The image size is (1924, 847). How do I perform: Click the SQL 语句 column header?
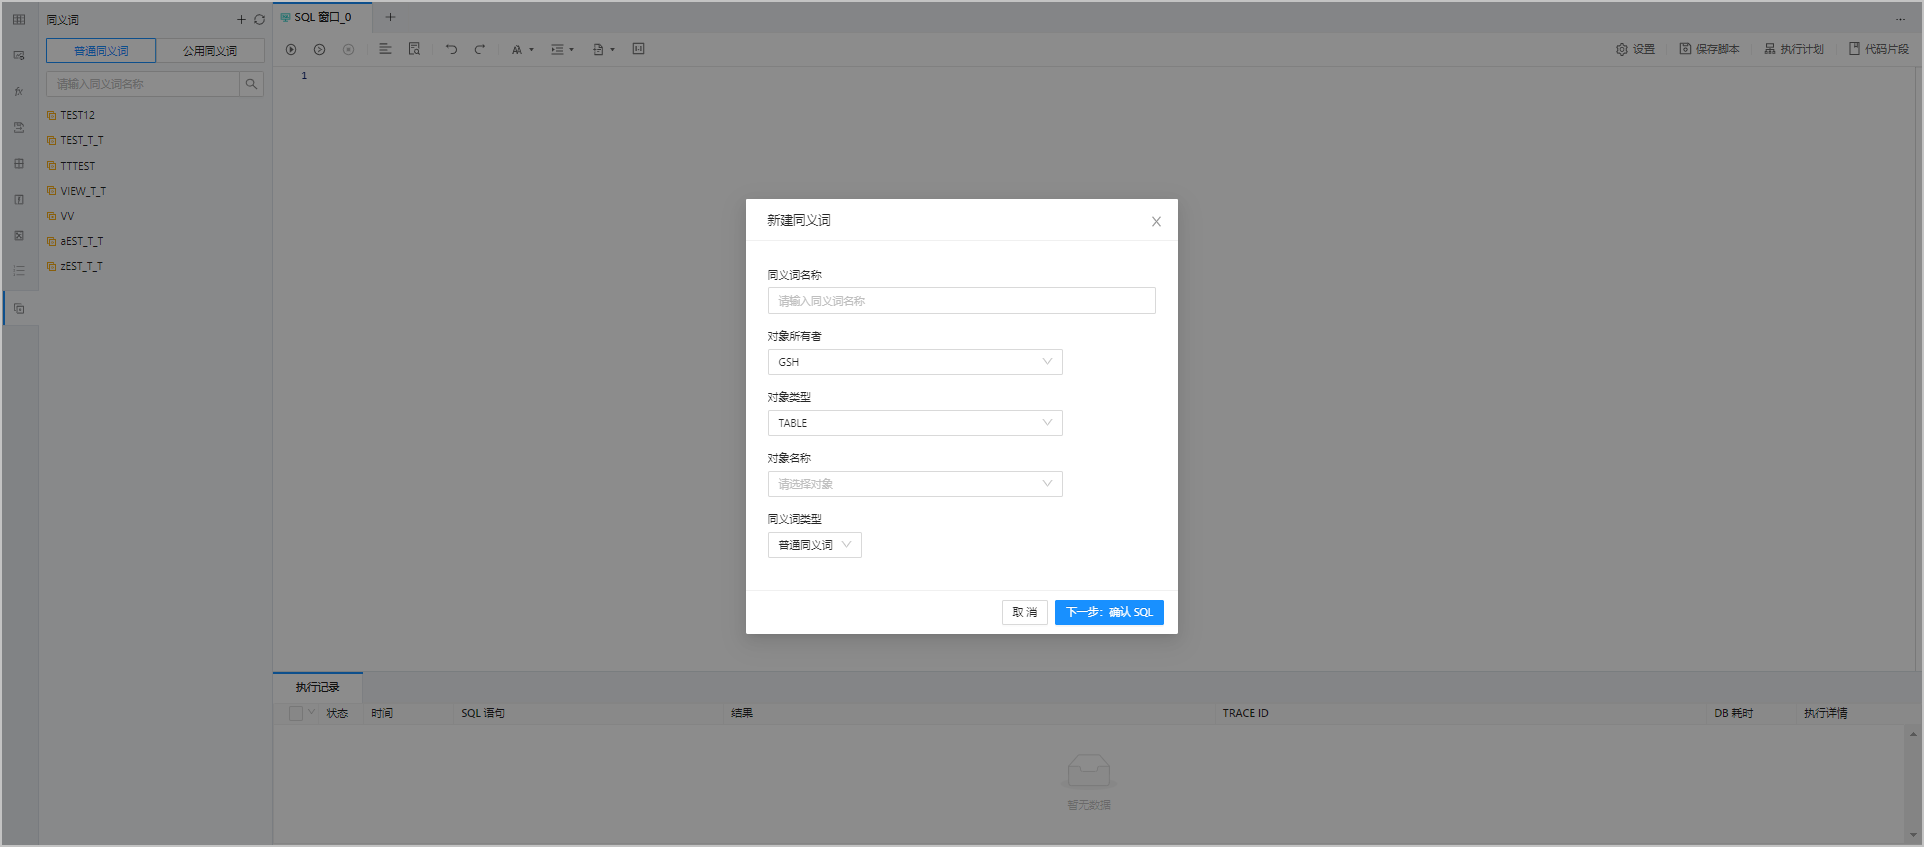pos(483,713)
